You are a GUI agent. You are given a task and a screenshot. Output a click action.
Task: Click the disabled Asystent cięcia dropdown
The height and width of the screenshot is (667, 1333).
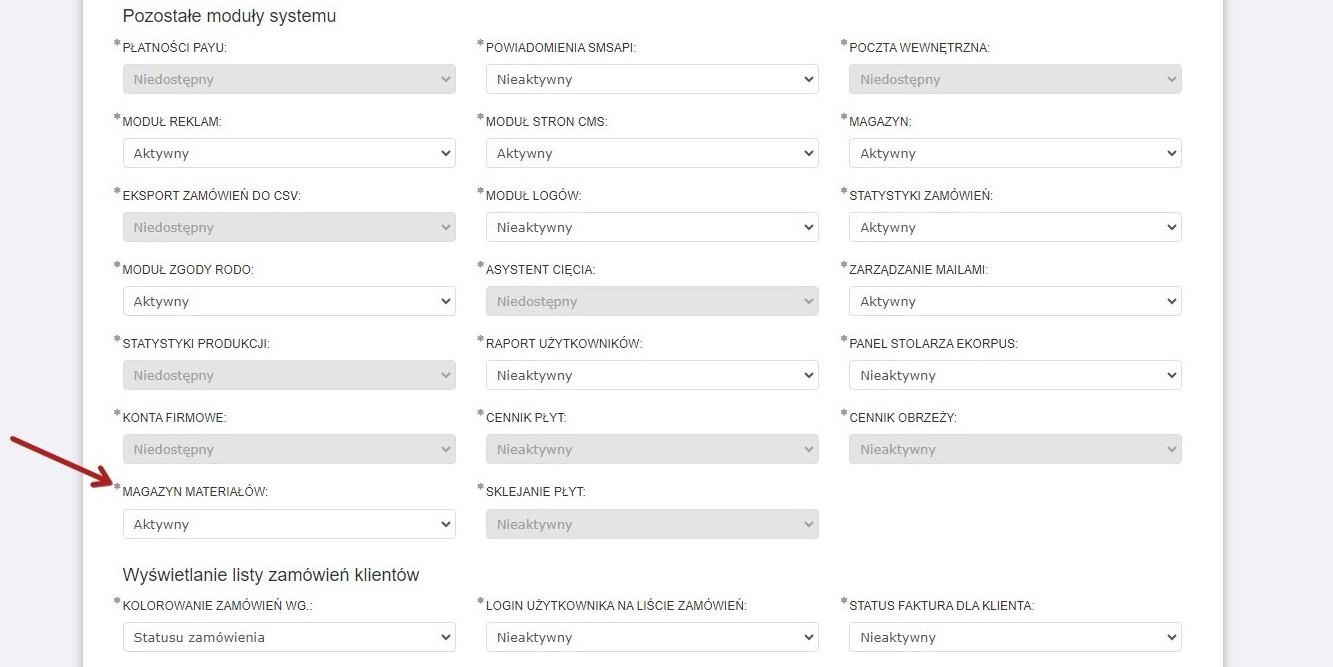coord(651,301)
